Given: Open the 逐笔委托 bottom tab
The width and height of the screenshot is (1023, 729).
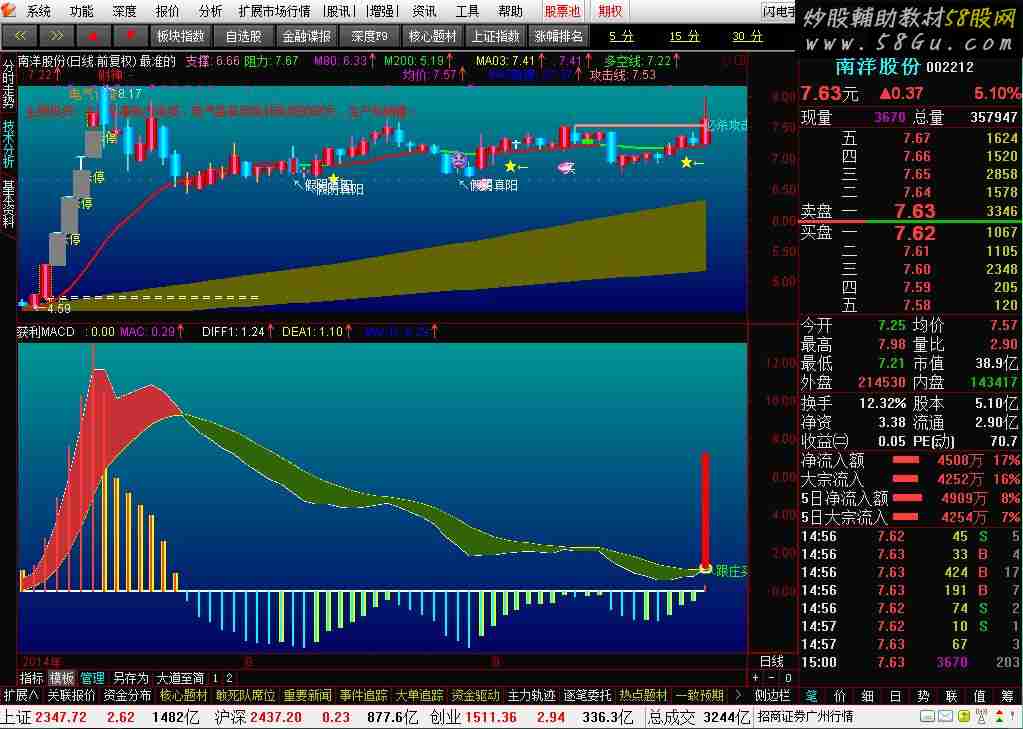Looking at the screenshot, I should (x=588, y=696).
